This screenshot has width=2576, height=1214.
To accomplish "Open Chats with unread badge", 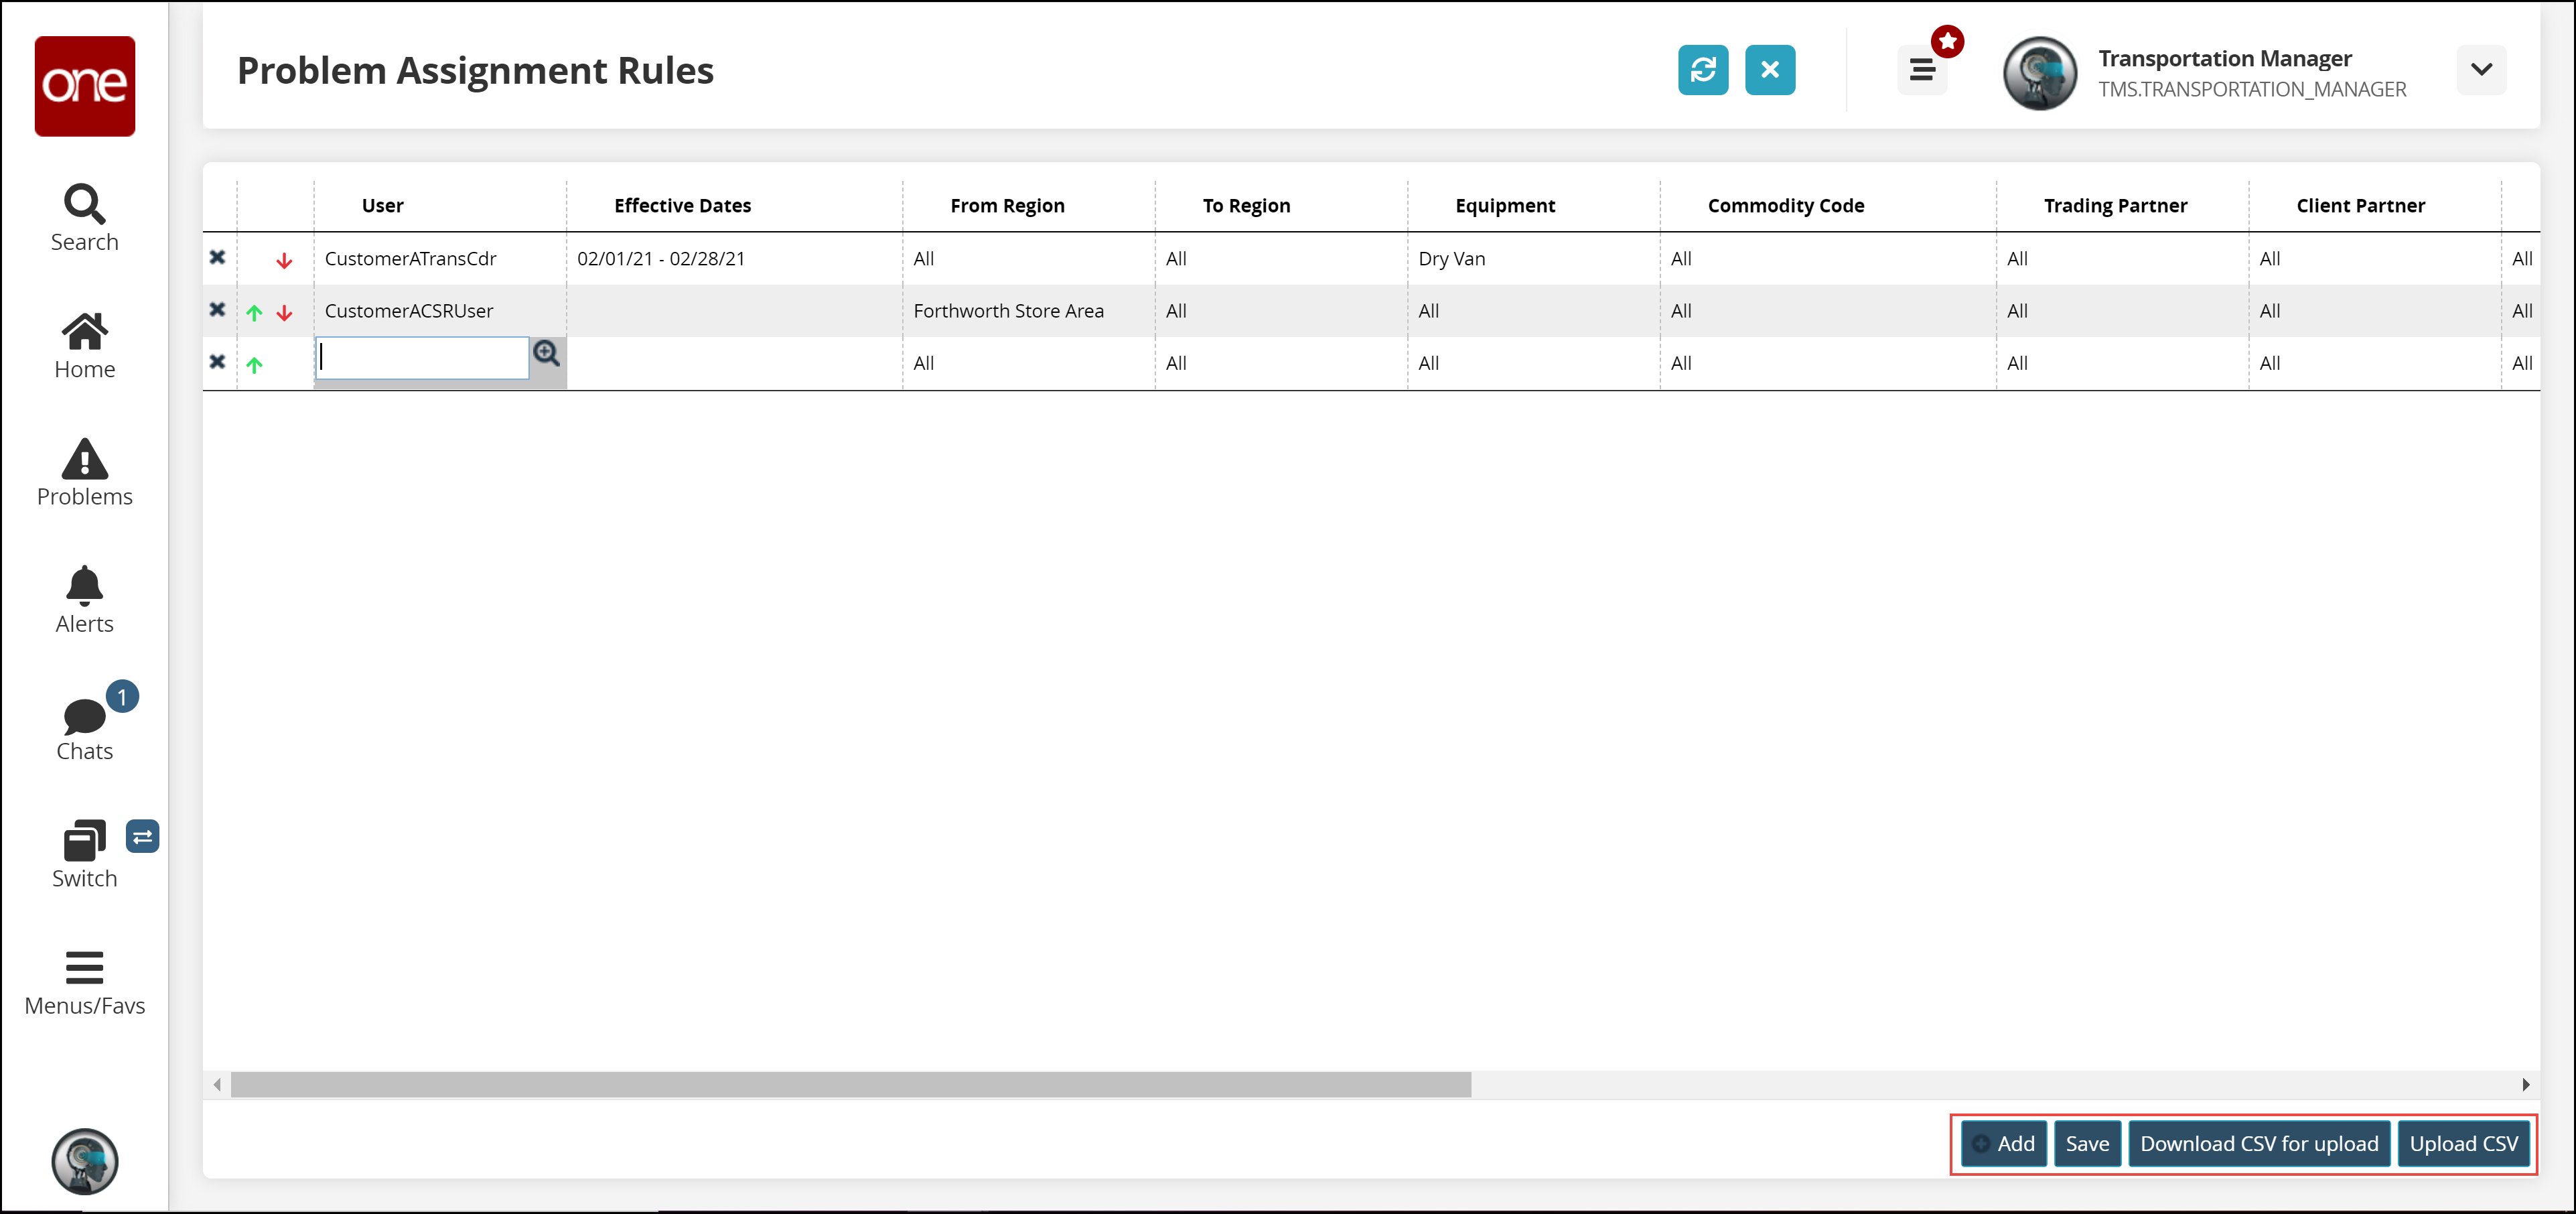I will tap(85, 728).
